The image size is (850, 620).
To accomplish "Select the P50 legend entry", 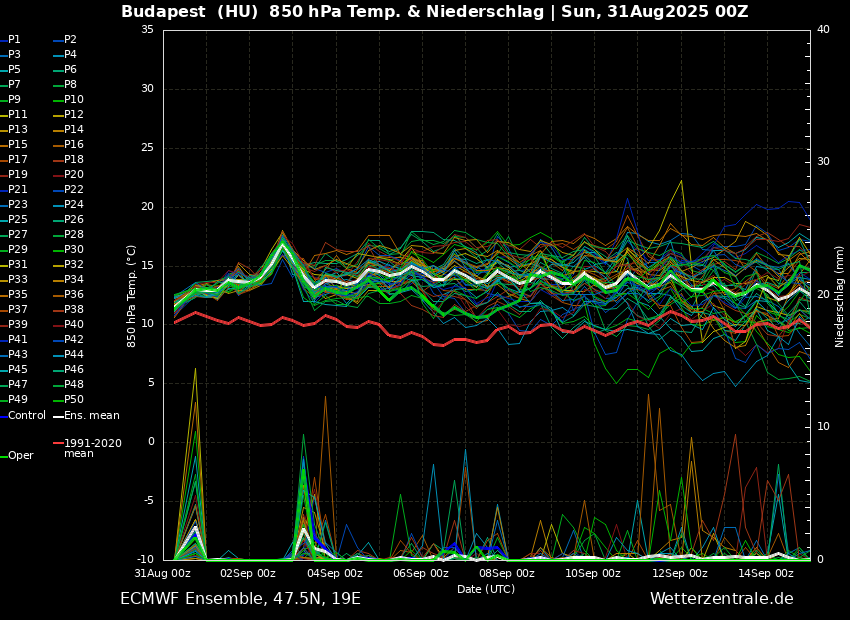I will click(74, 400).
